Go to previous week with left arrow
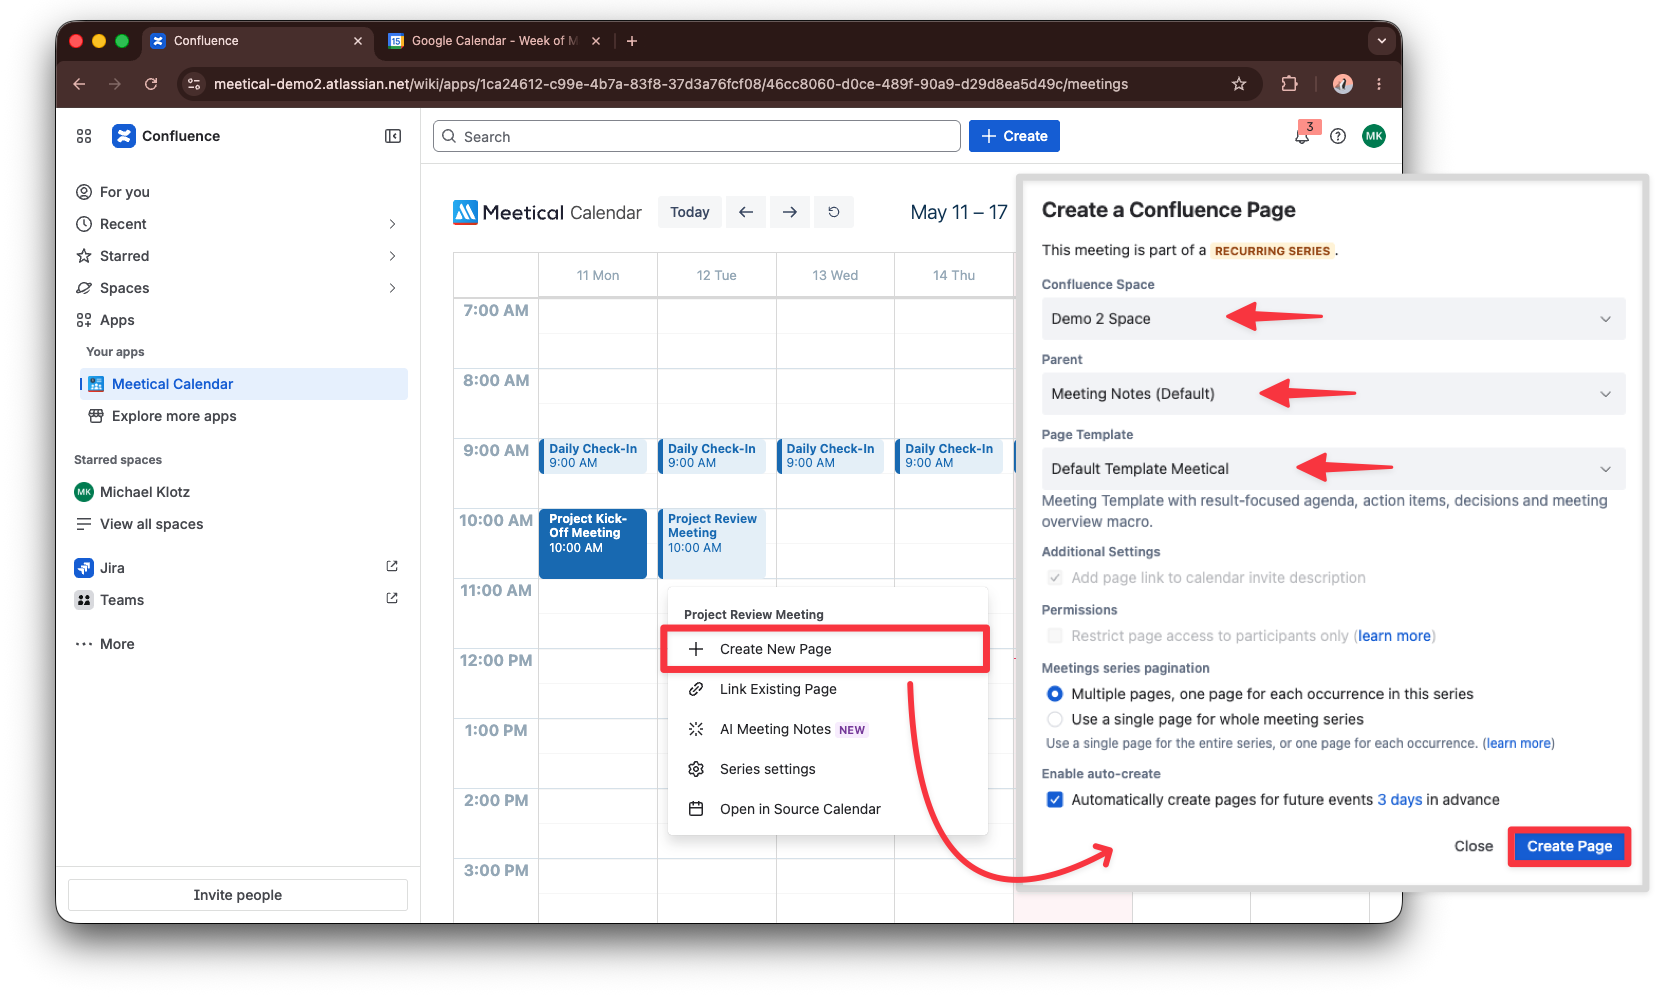 click(x=746, y=212)
